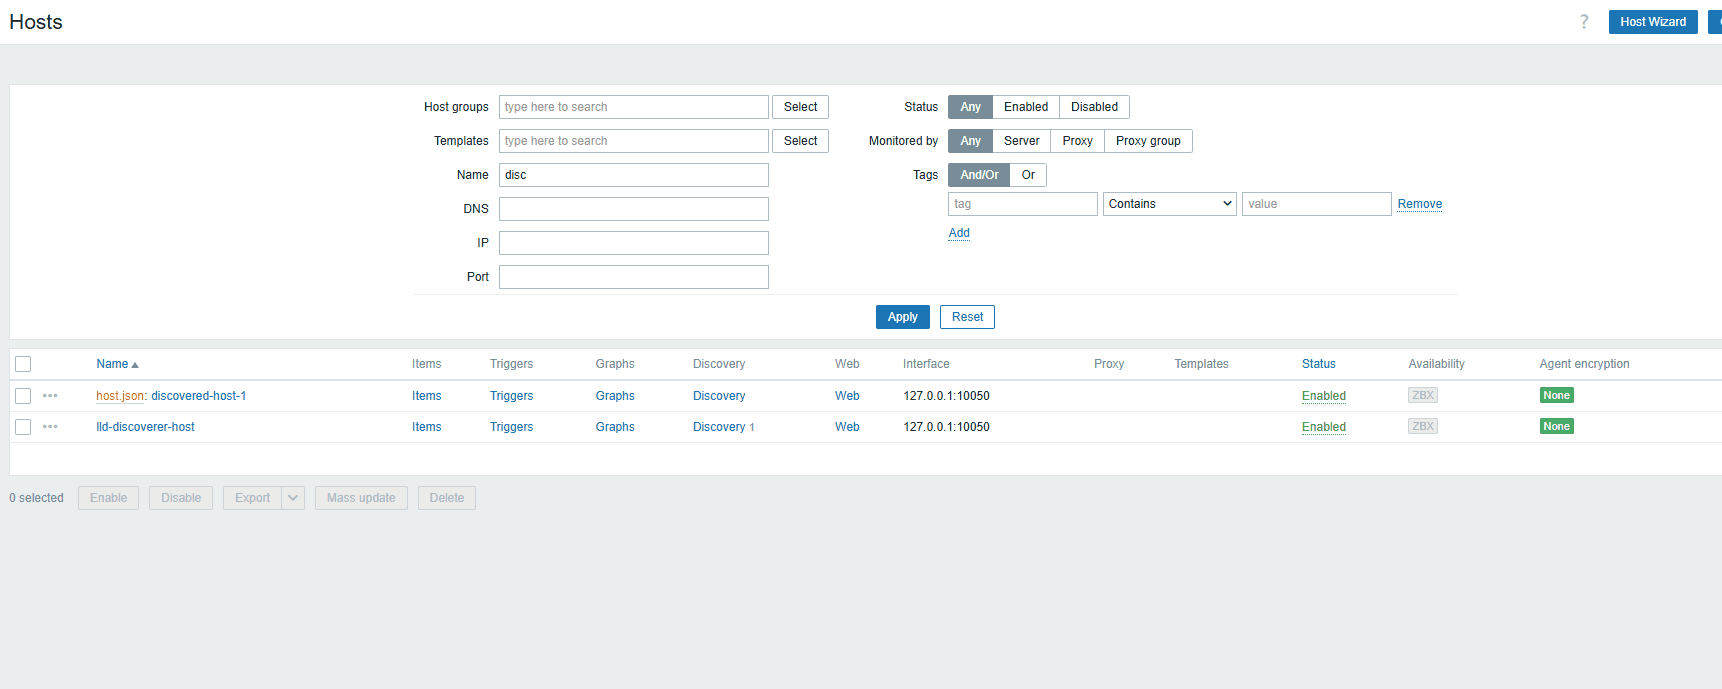The height and width of the screenshot is (689, 1722).
Task: Expand the tag operator Contains dropdown
Action: tap(1169, 204)
